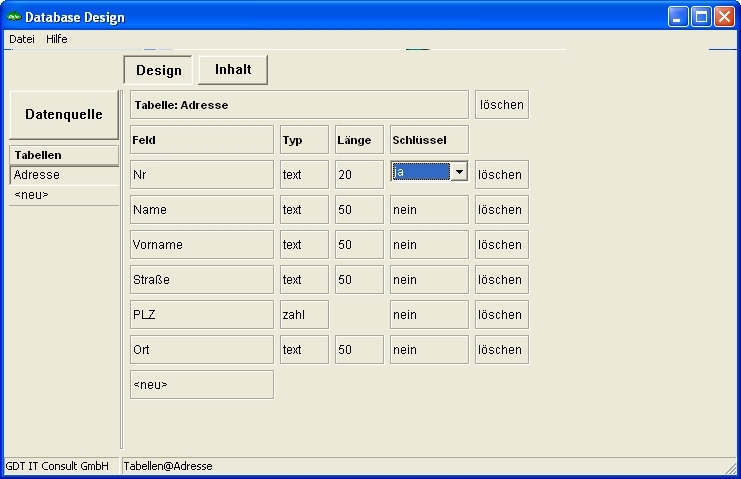Click the window resize grip at corner
The image size is (741, 479).
click(x=731, y=469)
